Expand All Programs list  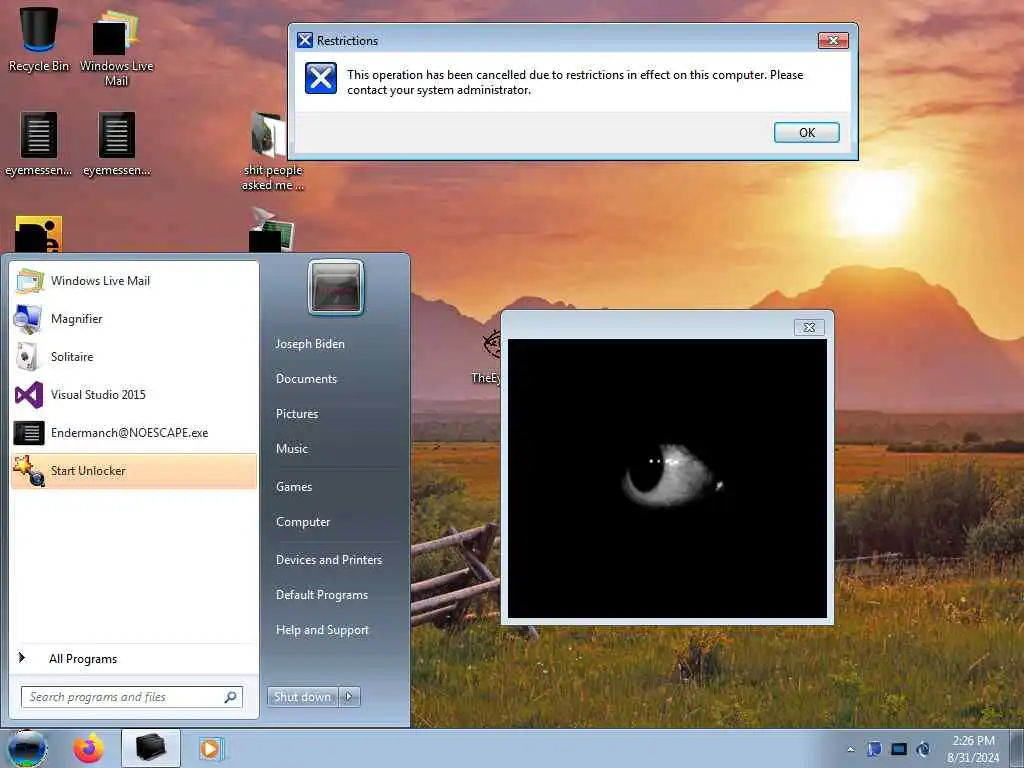pos(134,659)
